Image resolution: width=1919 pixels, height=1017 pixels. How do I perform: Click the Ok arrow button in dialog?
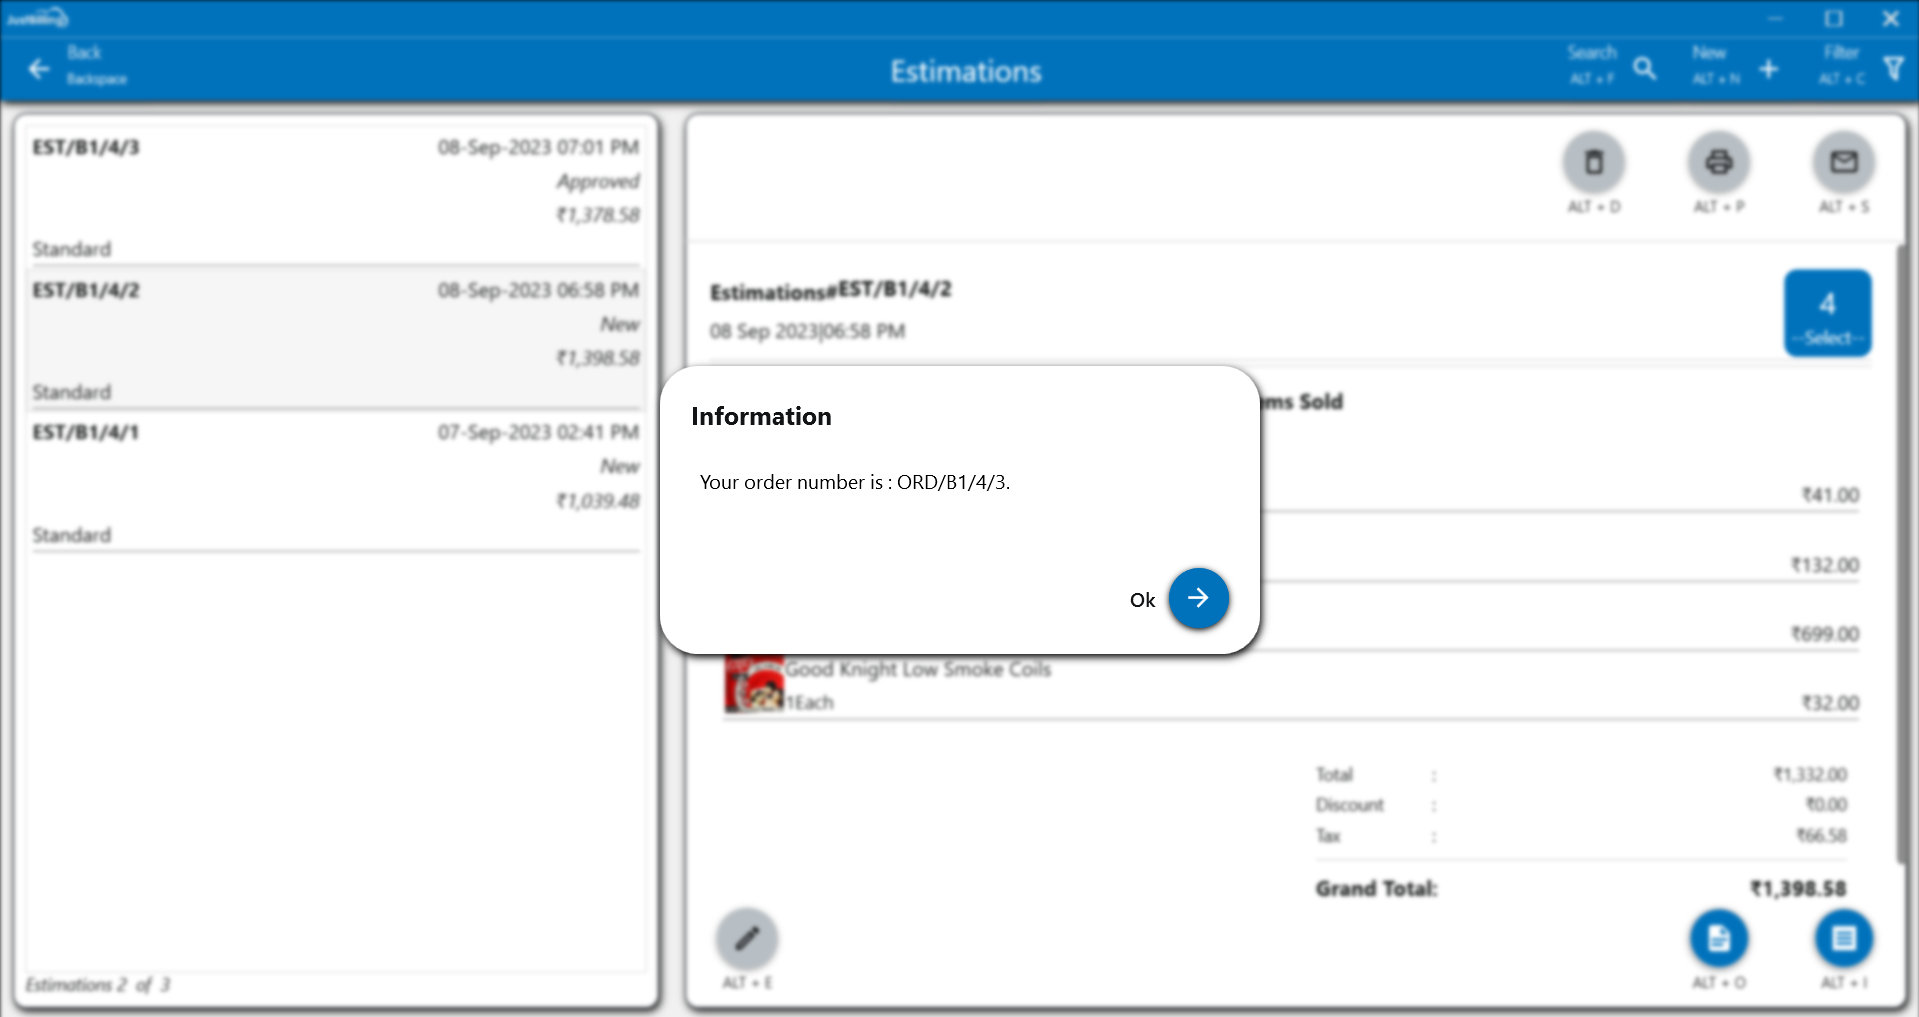[x=1198, y=598]
